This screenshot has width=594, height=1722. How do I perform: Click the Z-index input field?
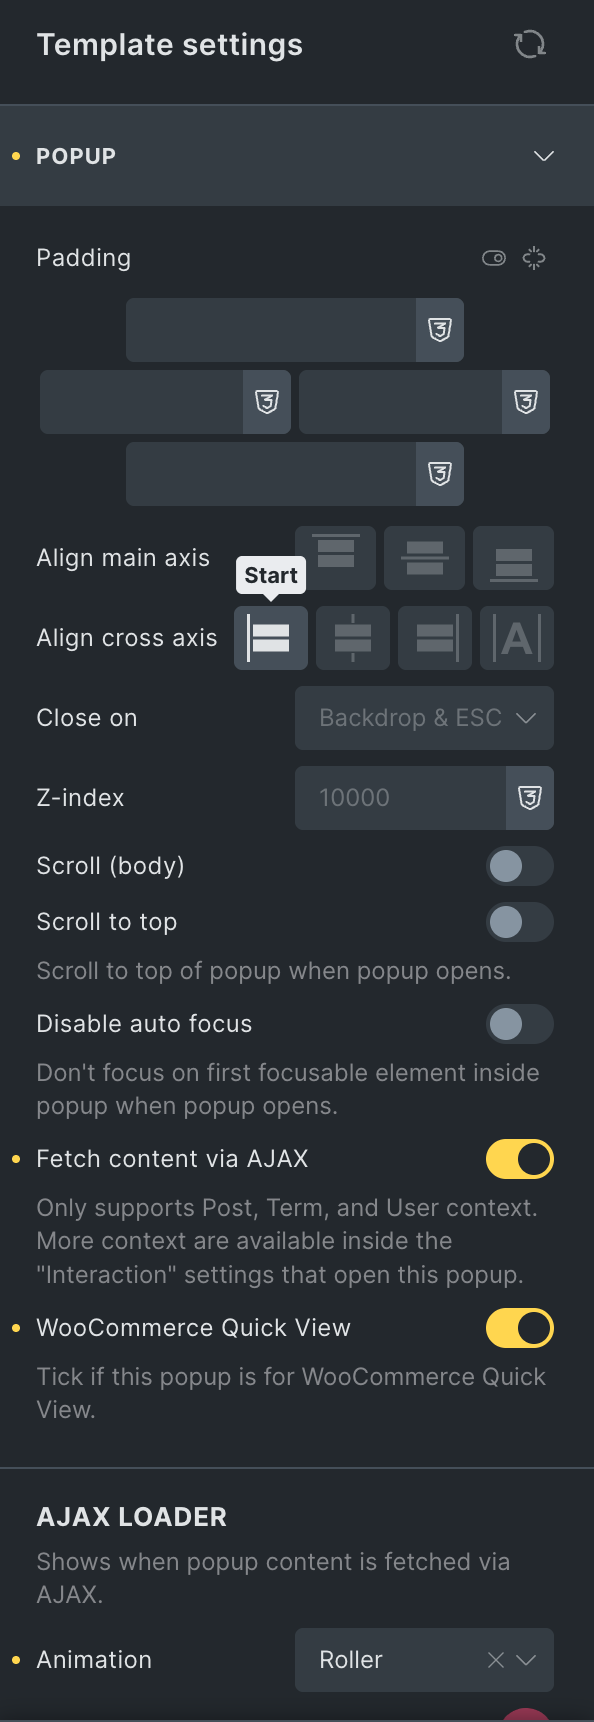[400, 798]
